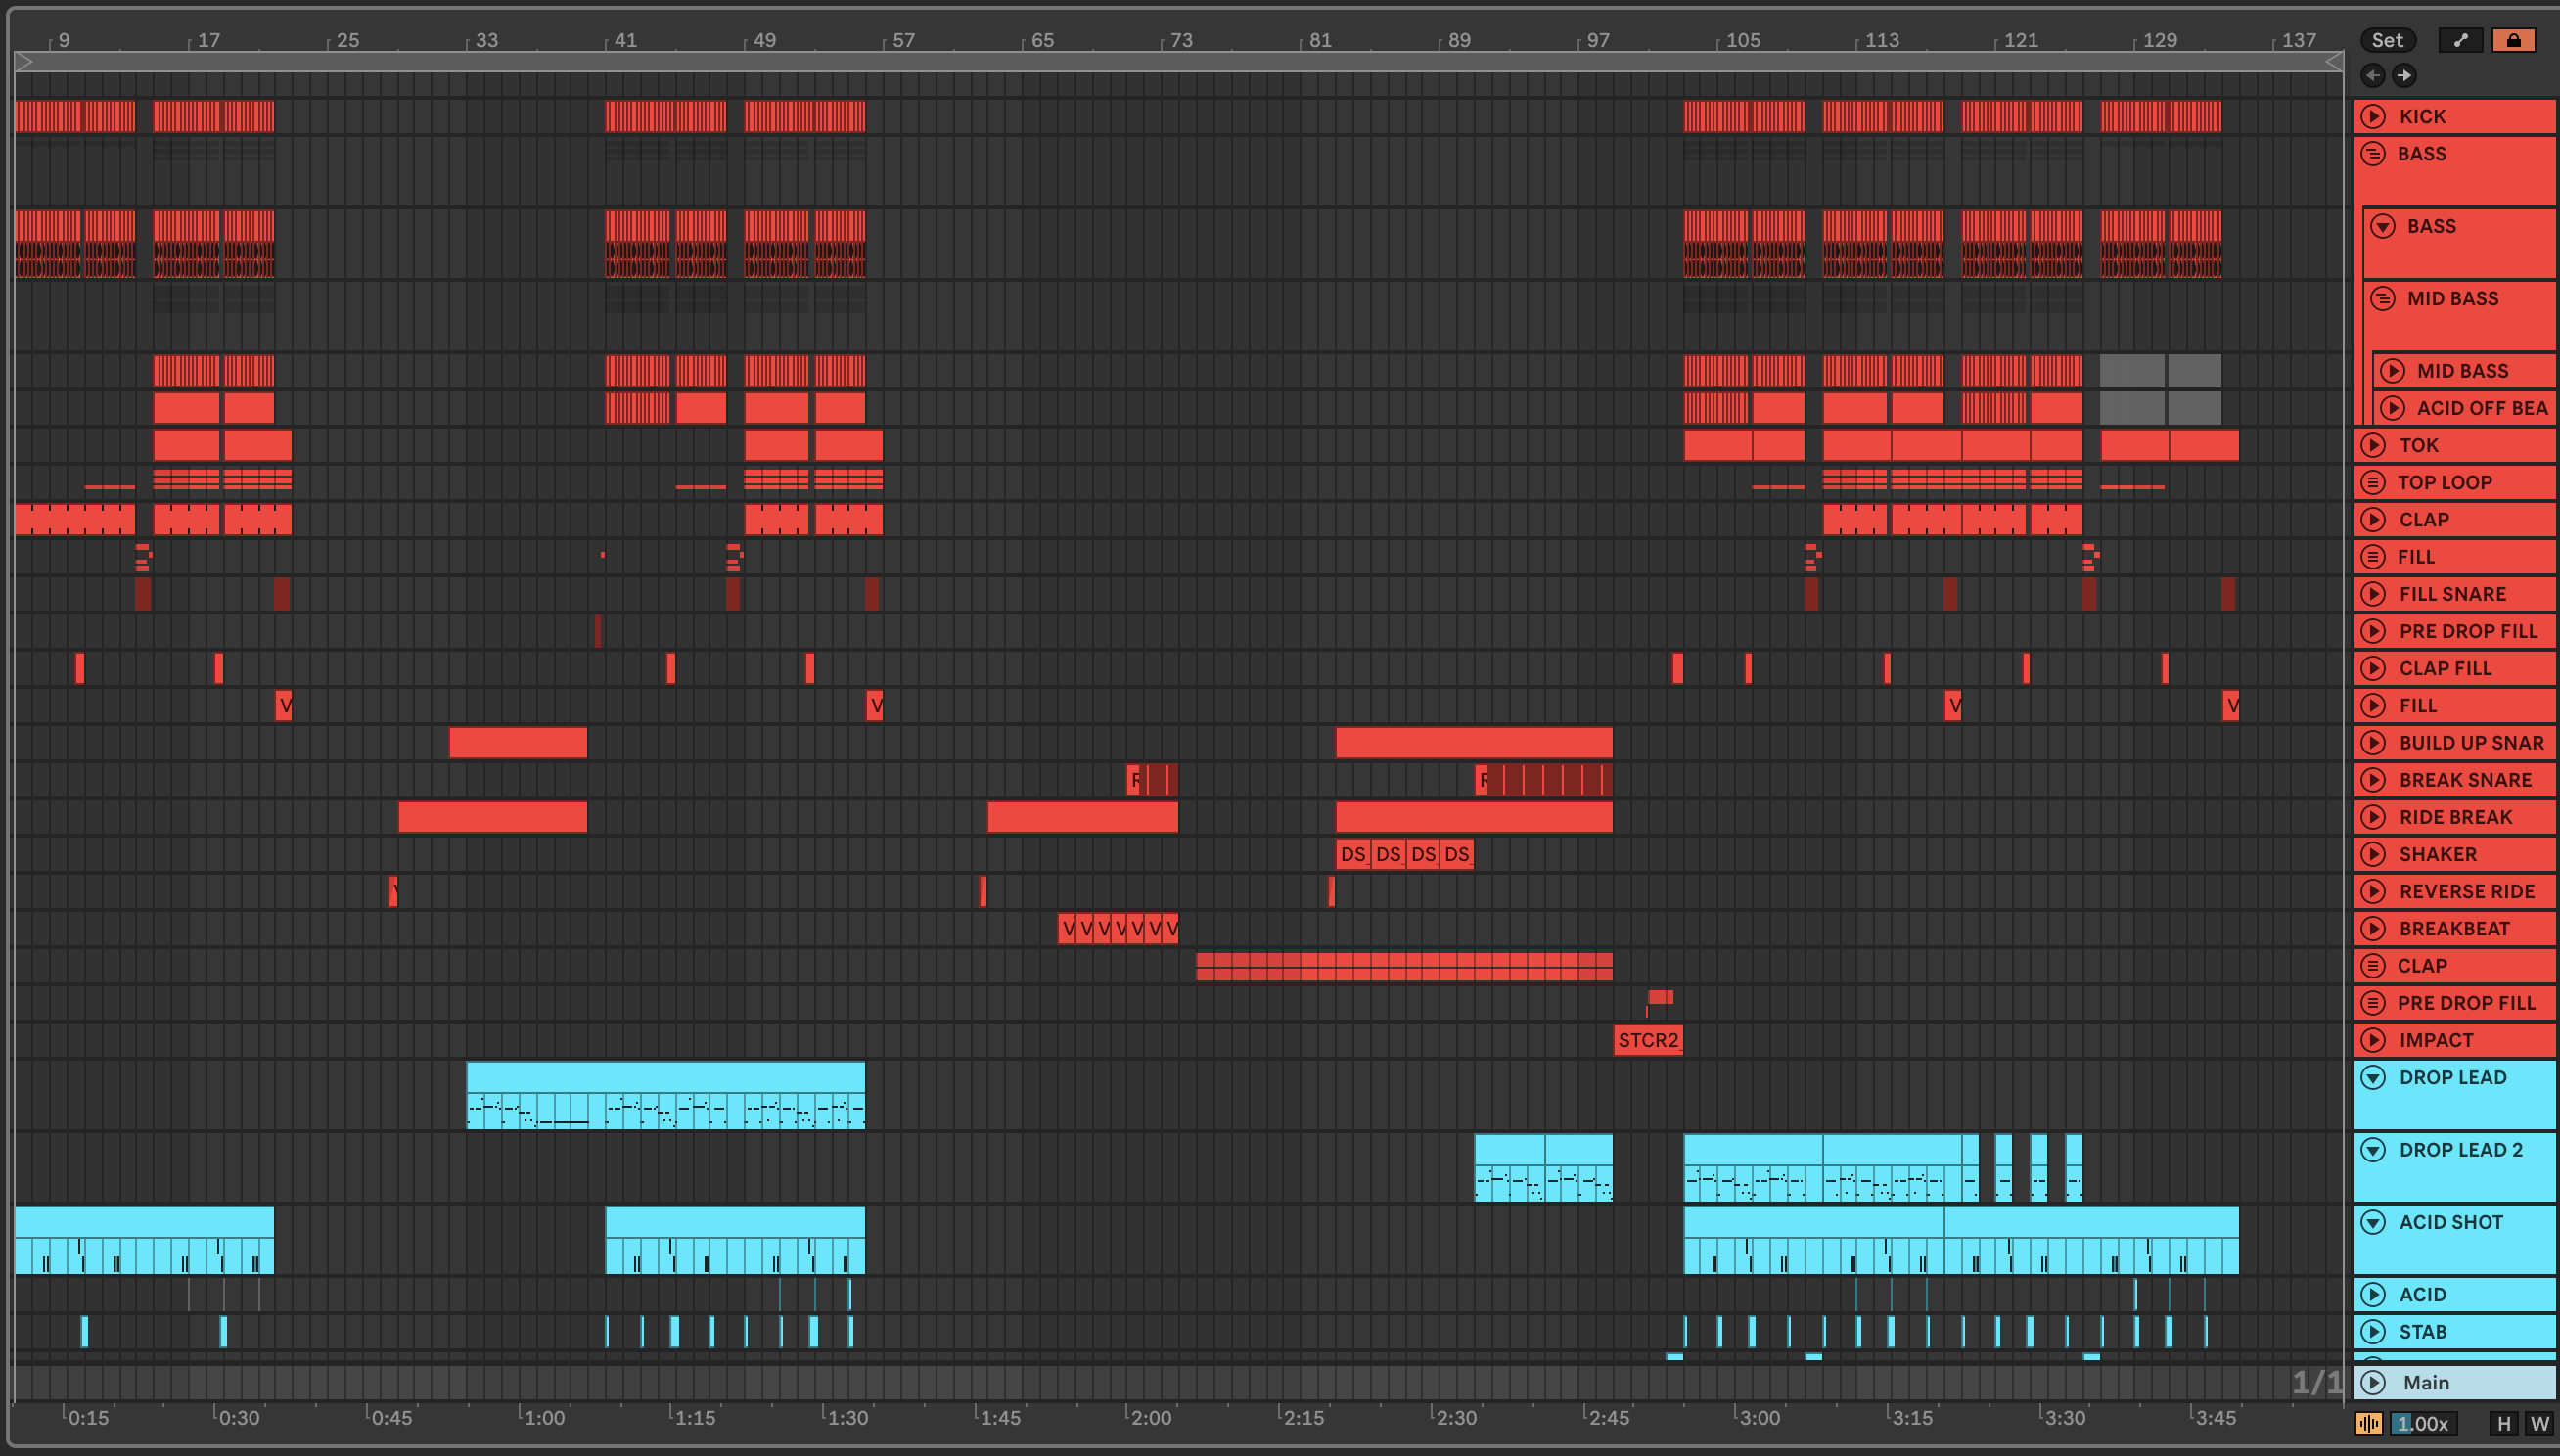Select the KICK track name

(2422, 116)
